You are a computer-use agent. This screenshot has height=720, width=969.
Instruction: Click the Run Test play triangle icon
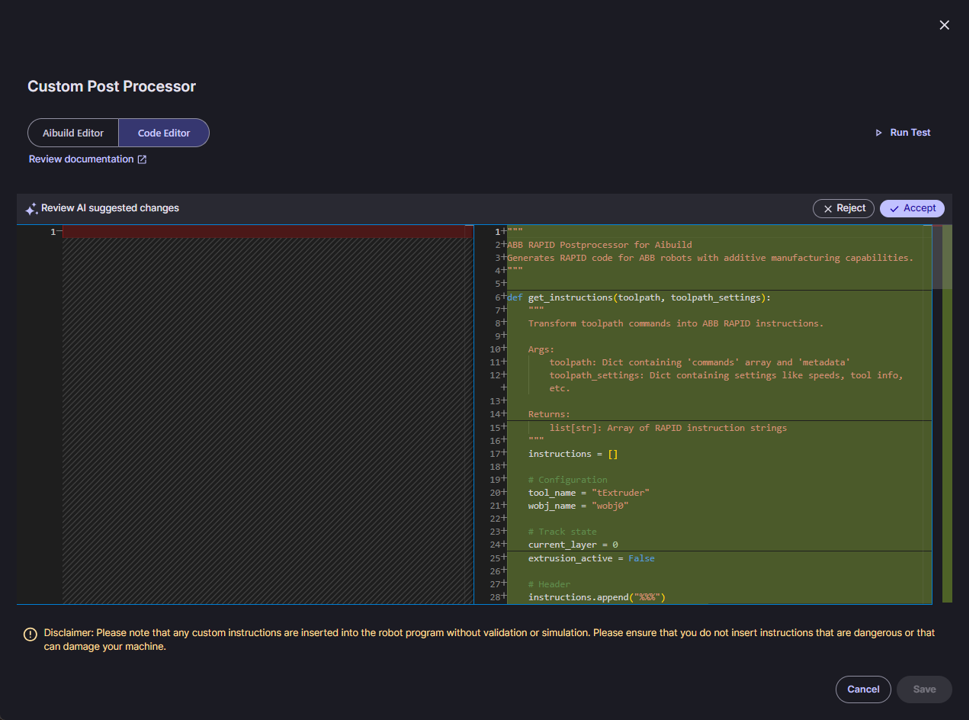click(879, 133)
